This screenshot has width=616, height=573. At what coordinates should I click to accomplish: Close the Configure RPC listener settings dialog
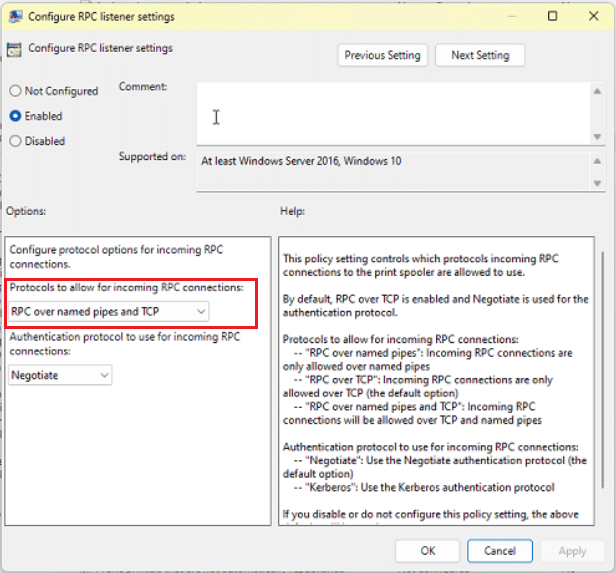[594, 16]
